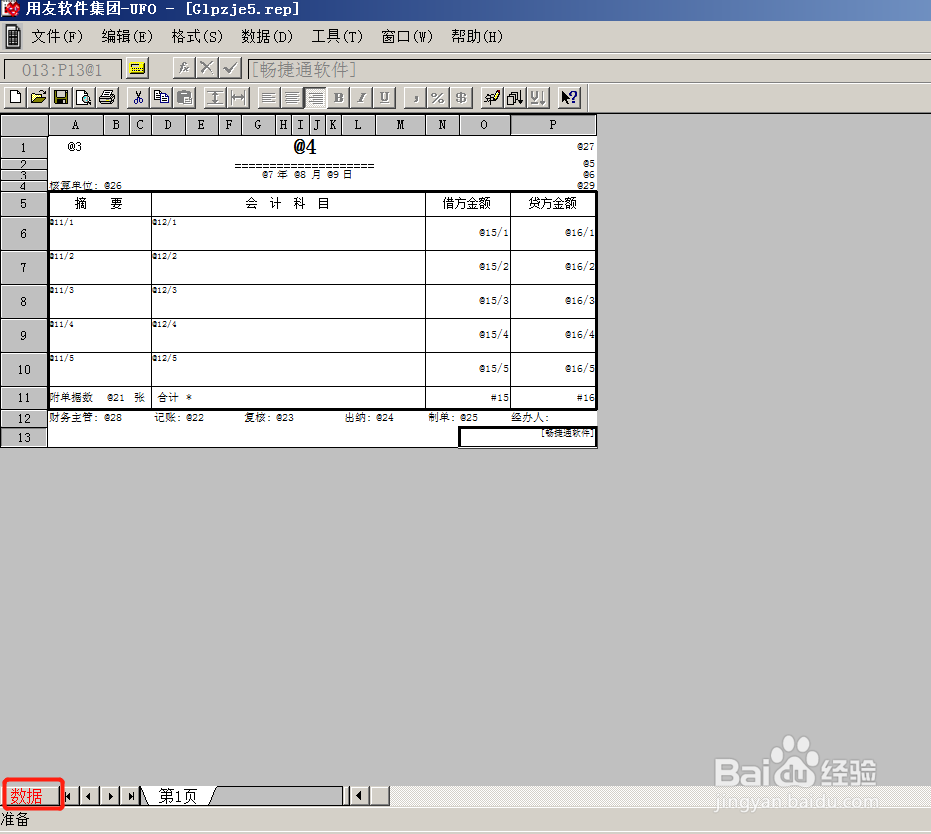931x834 pixels.
Task: Click the 合计 * cell
Action: coord(289,398)
